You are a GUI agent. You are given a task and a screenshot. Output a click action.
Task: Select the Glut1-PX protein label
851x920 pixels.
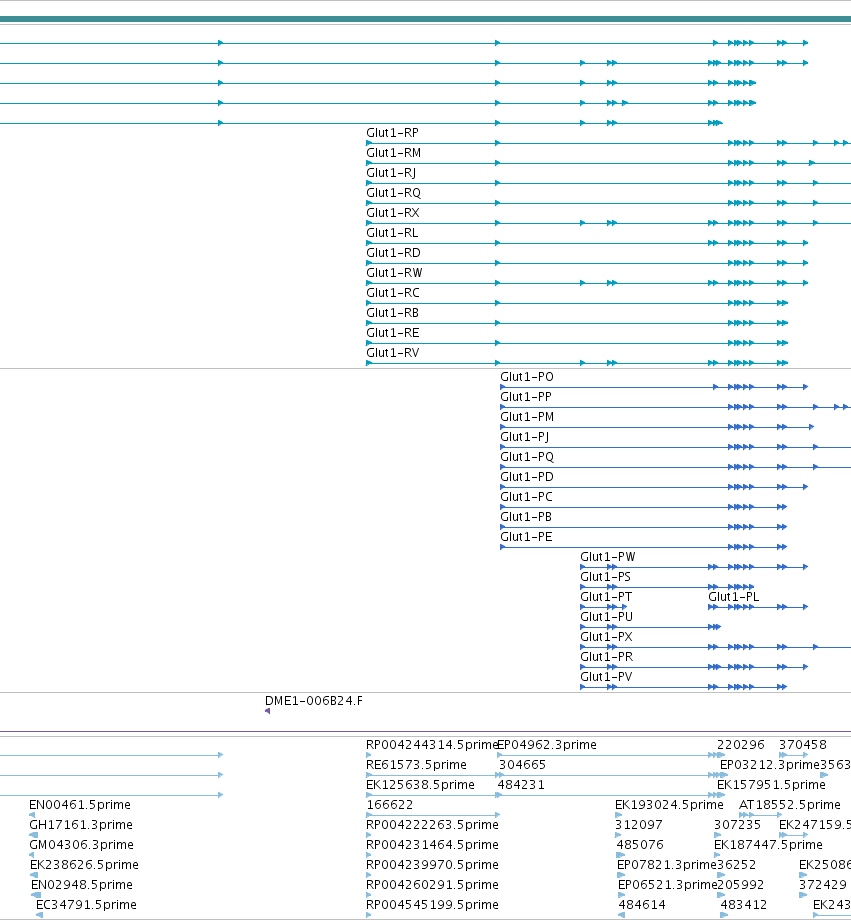tap(606, 636)
